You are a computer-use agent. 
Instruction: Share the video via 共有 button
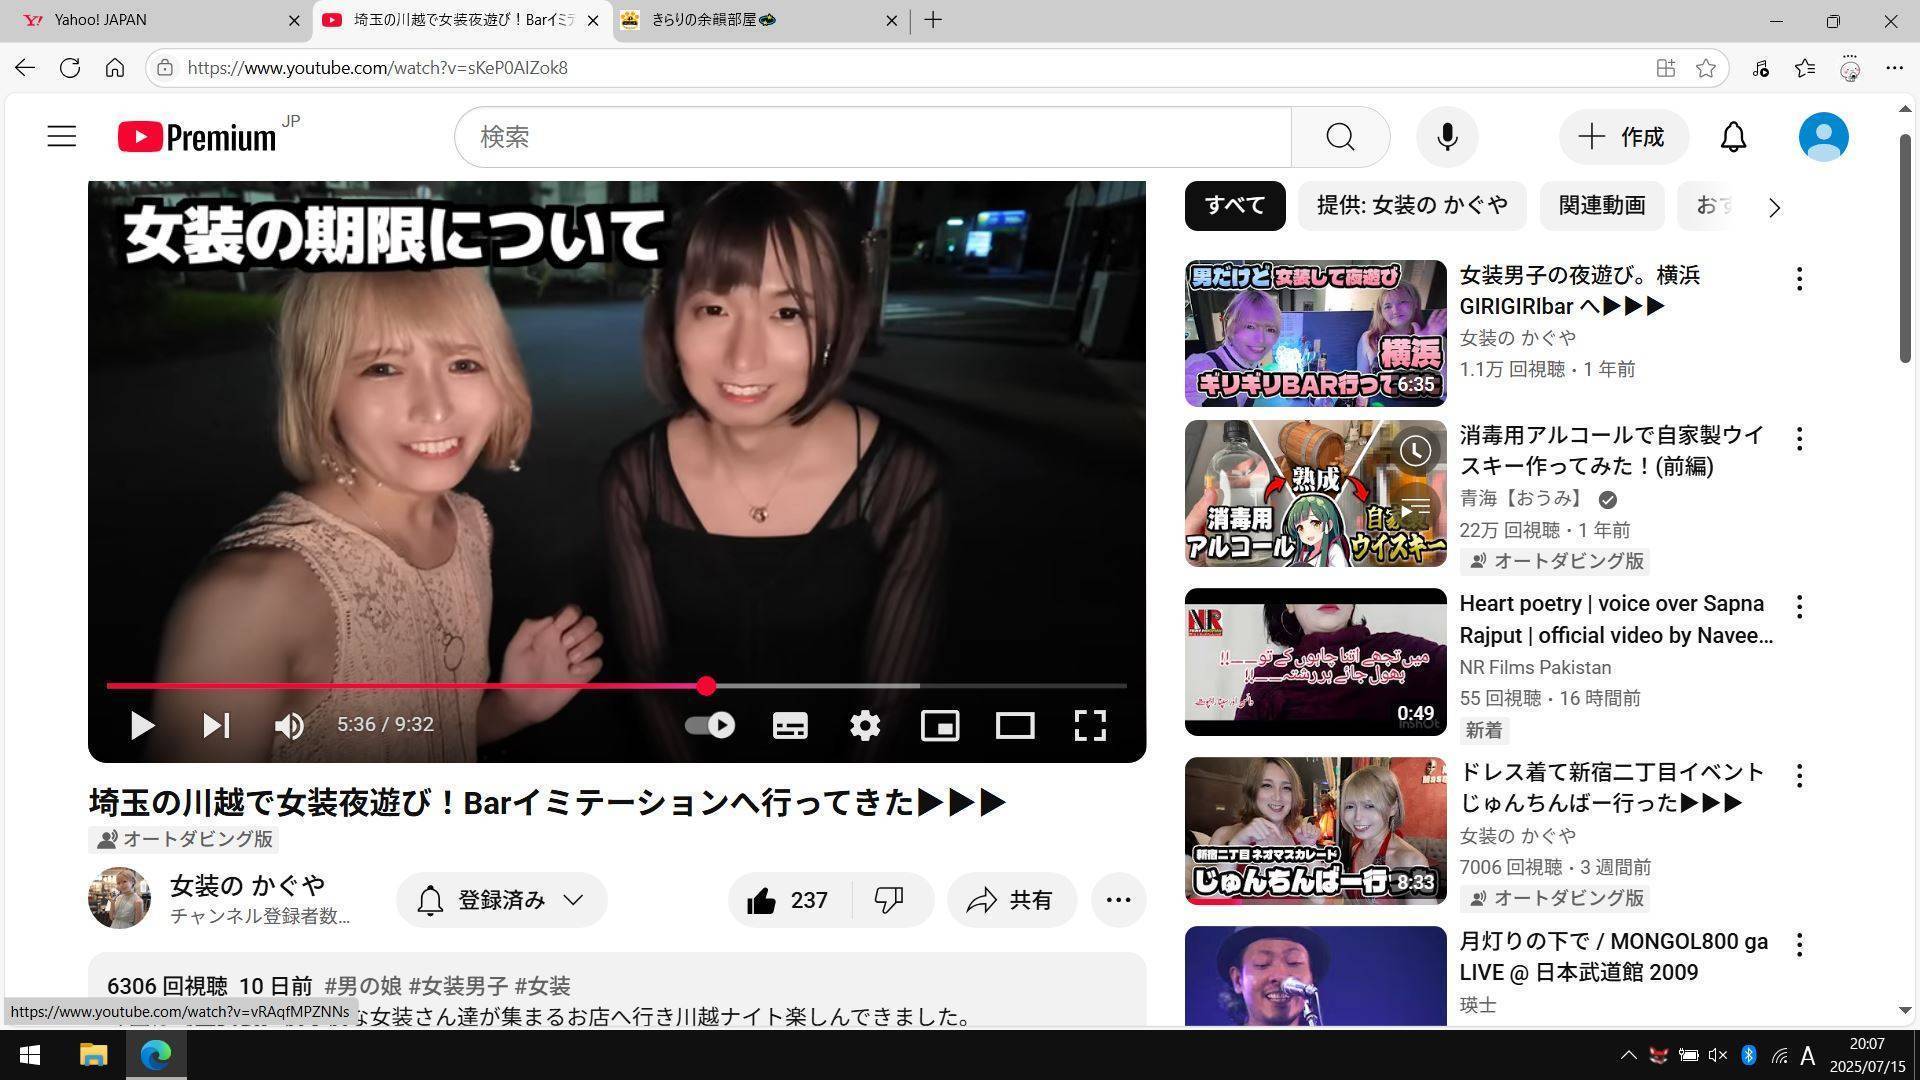coord(1011,900)
